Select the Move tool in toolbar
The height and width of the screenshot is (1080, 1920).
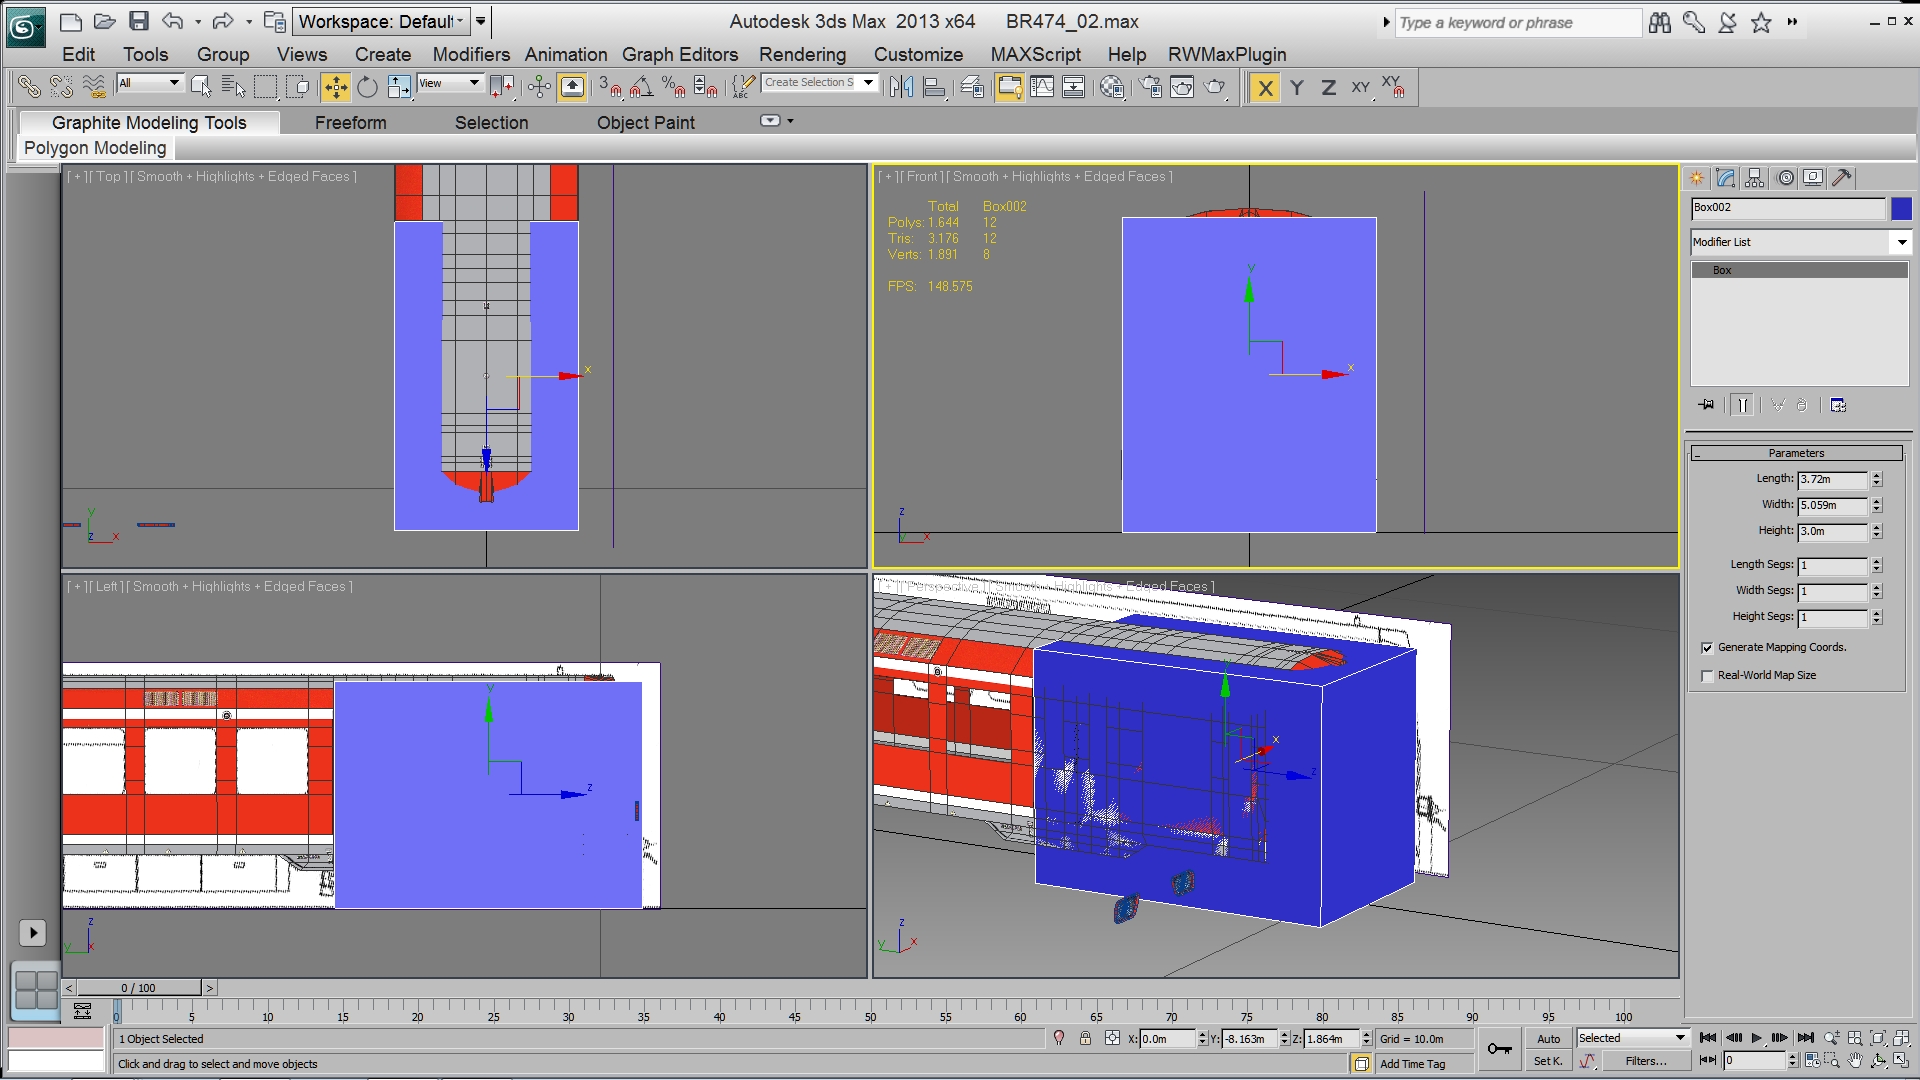click(336, 88)
